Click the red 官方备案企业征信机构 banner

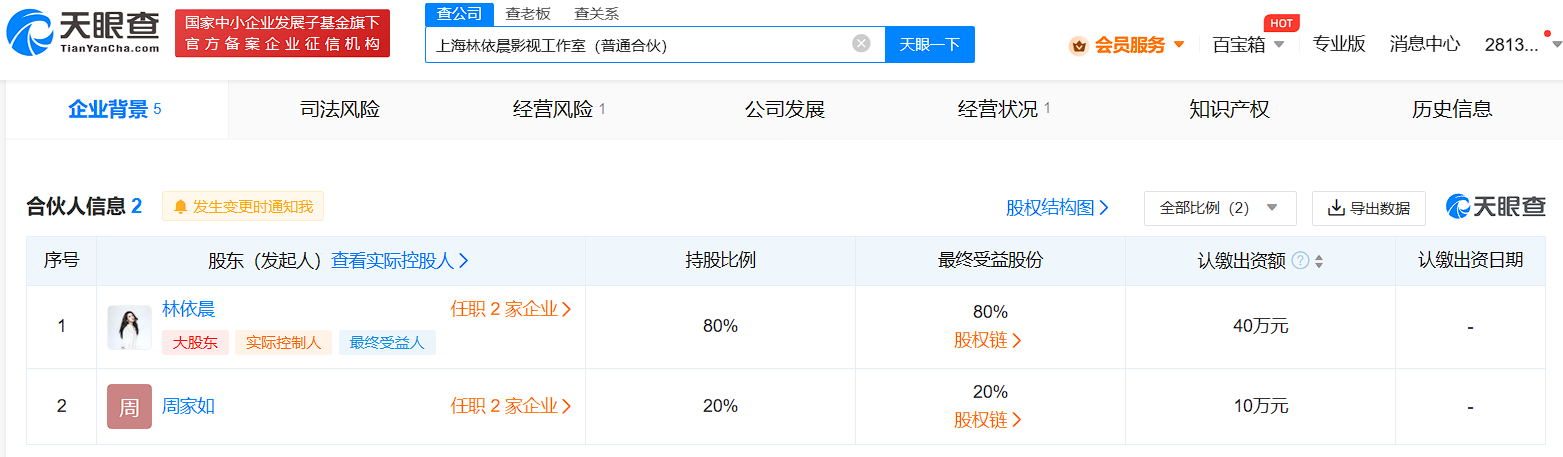[x=283, y=33]
